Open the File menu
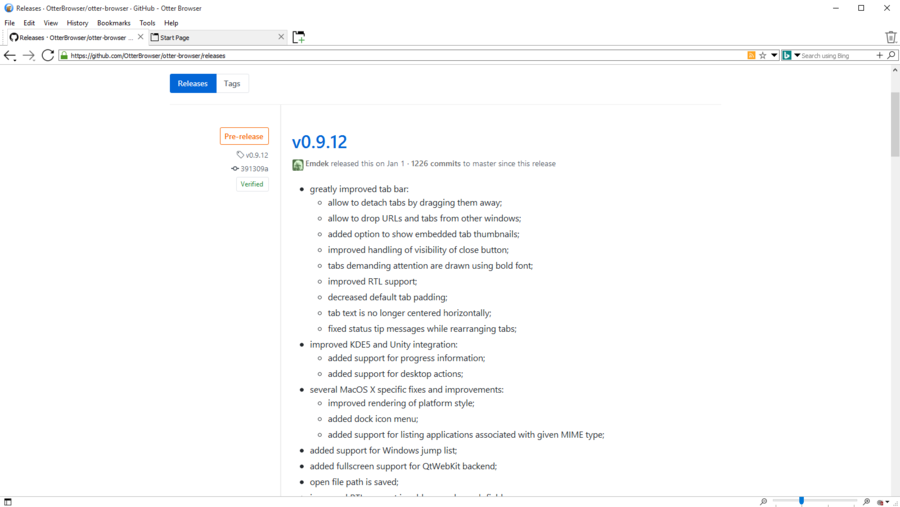The image size is (900, 507). click(10, 23)
